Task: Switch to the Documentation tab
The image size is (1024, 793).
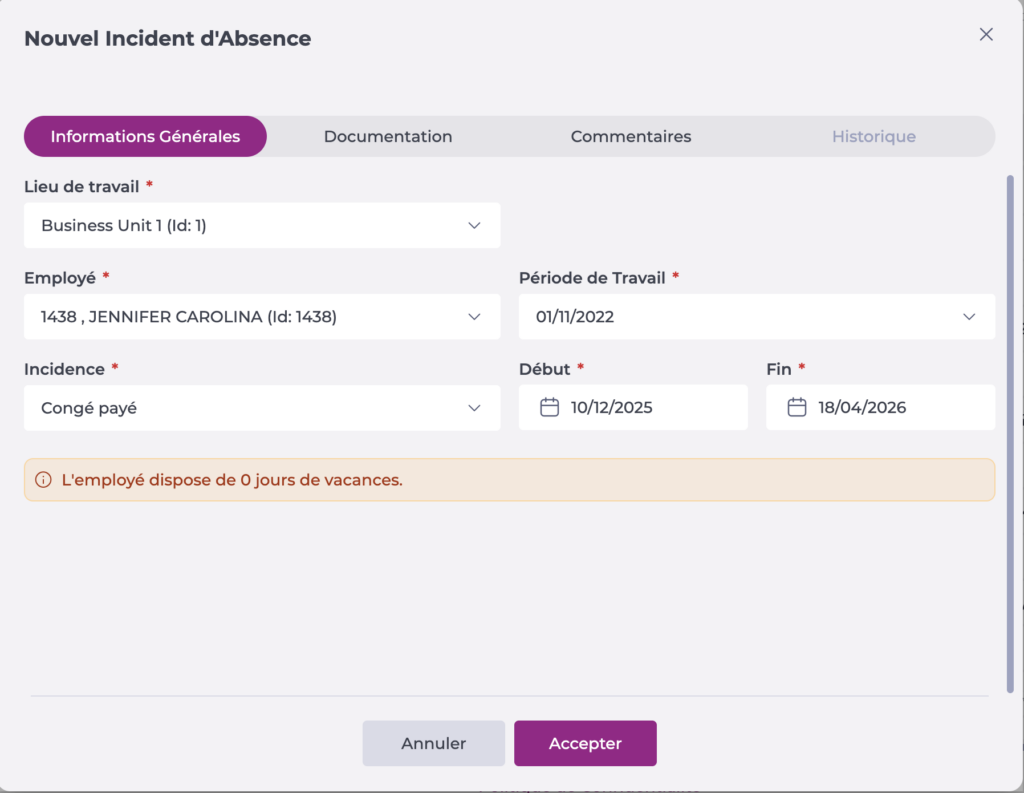Action: tap(388, 137)
